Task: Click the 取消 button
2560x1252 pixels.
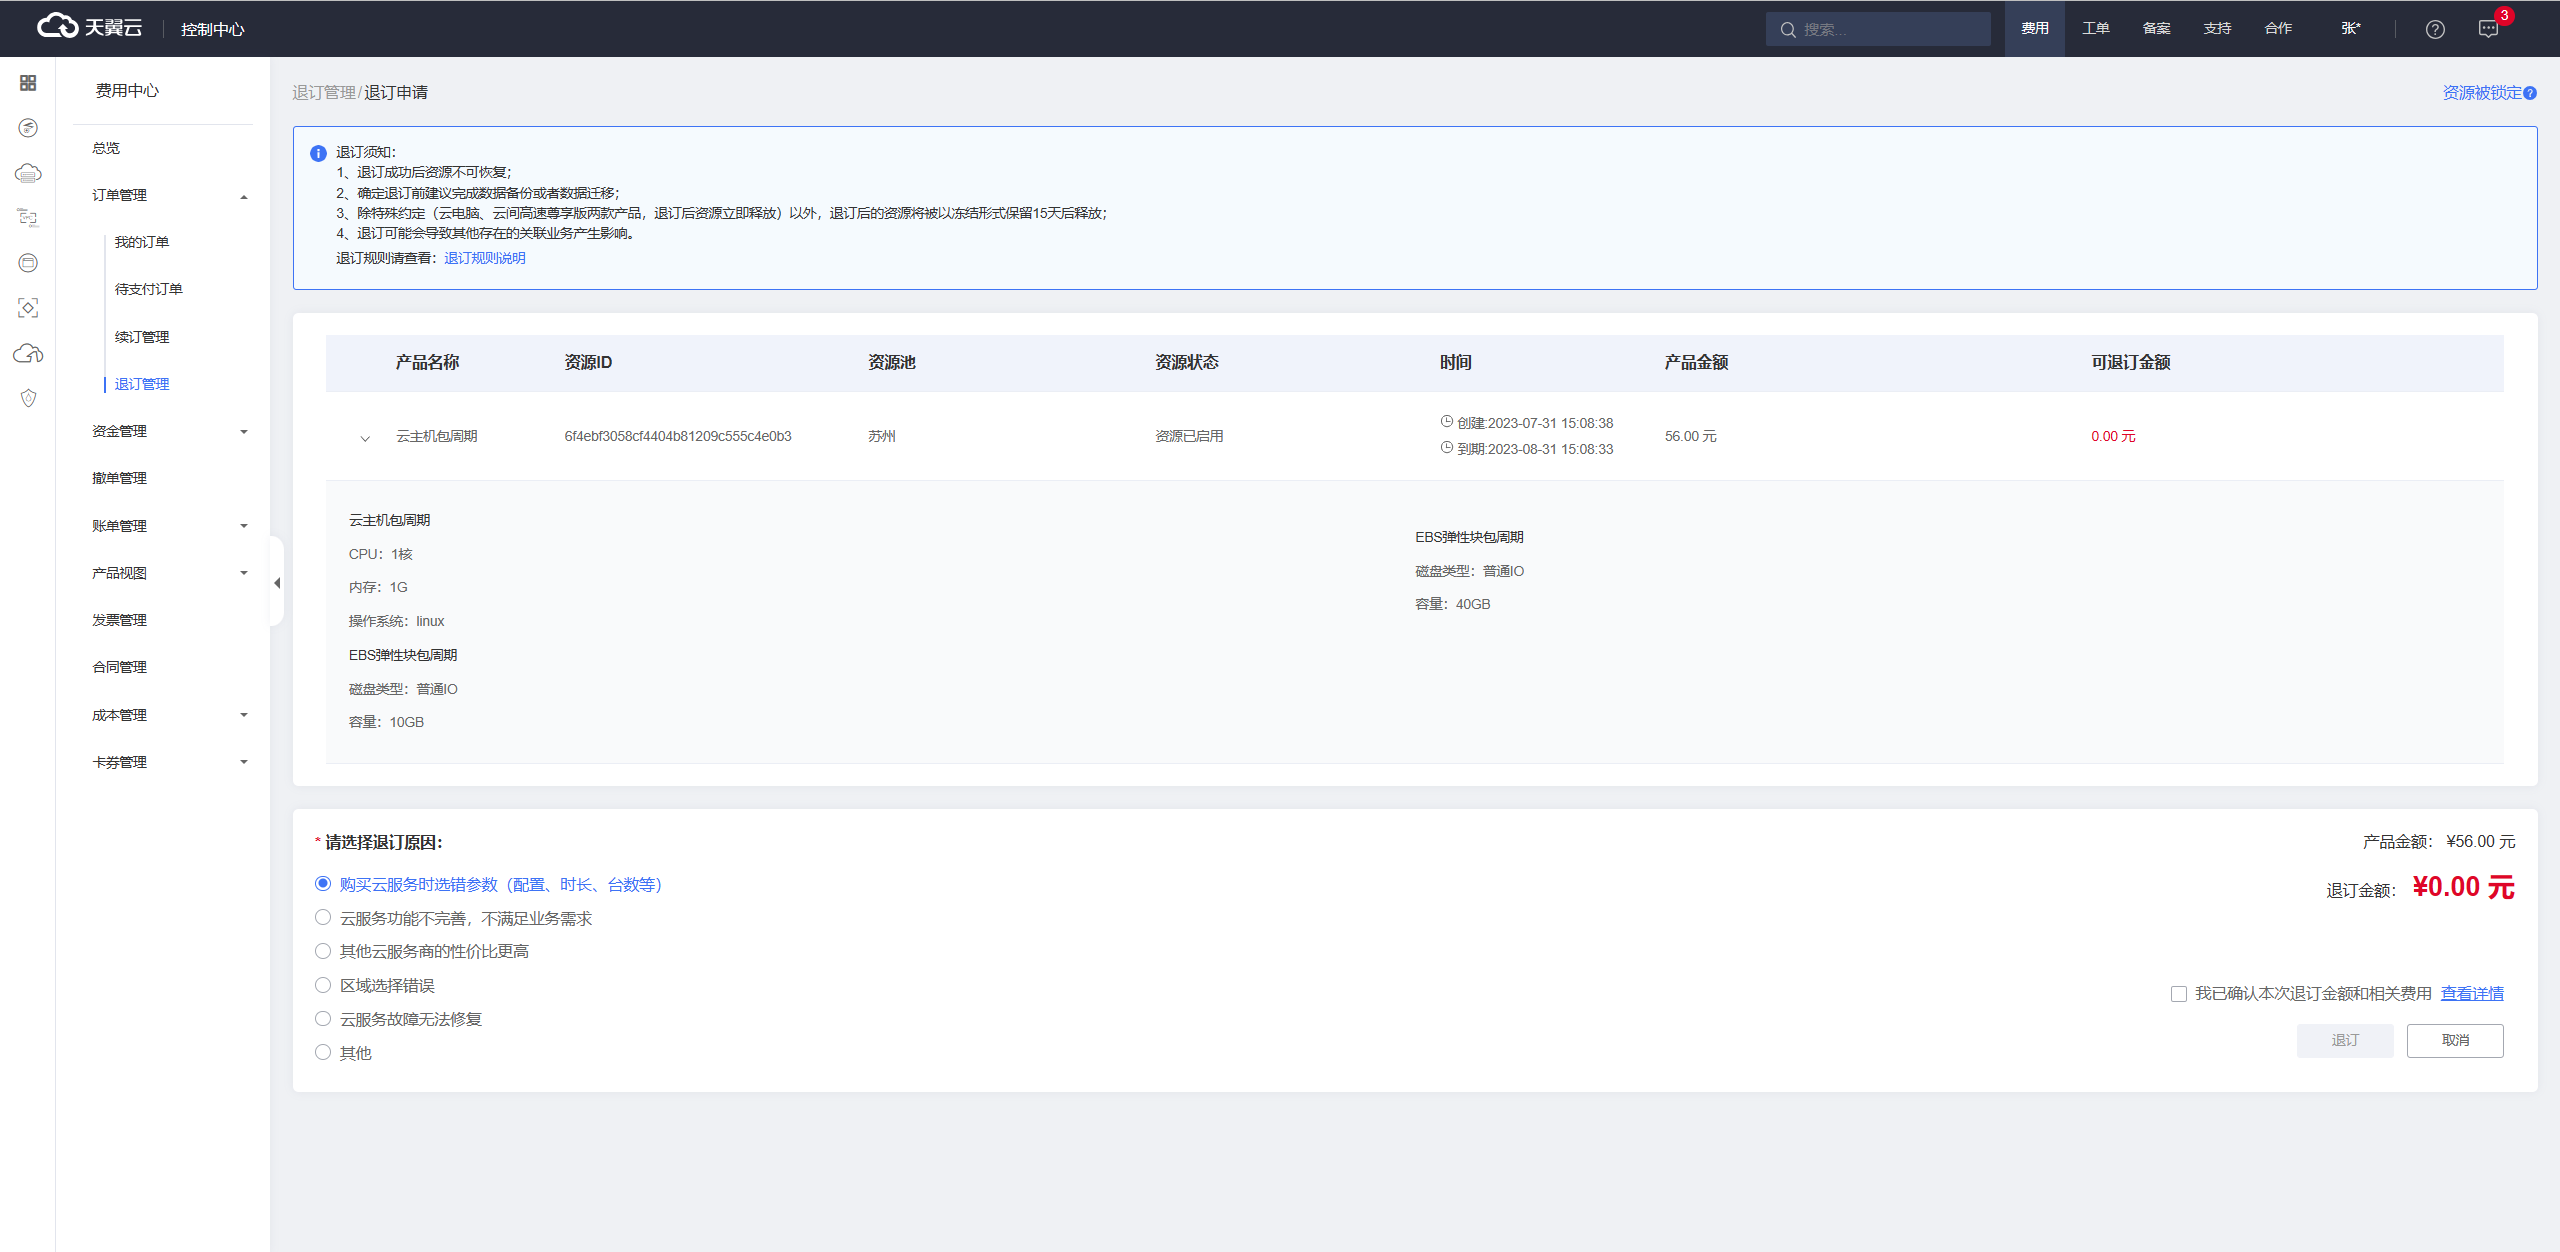Action: pyautogui.click(x=2454, y=1040)
